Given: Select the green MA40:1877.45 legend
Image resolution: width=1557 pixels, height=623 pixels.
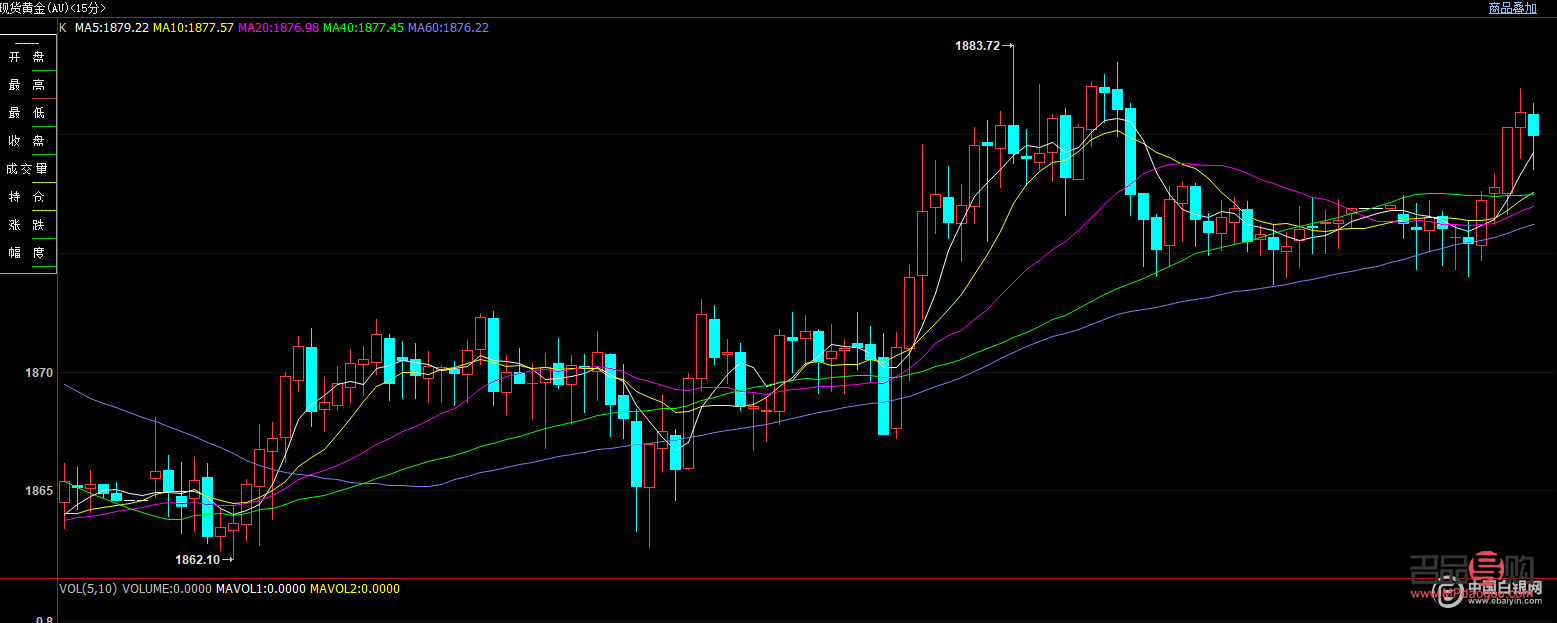Looking at the screenshot, I should pyautogui.click(x=364, y=28).
